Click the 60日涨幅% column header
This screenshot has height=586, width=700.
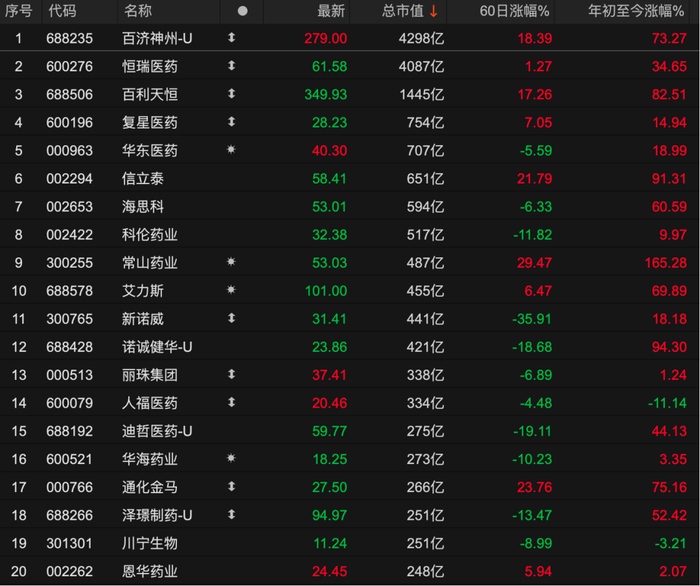[x=514, y=11]
